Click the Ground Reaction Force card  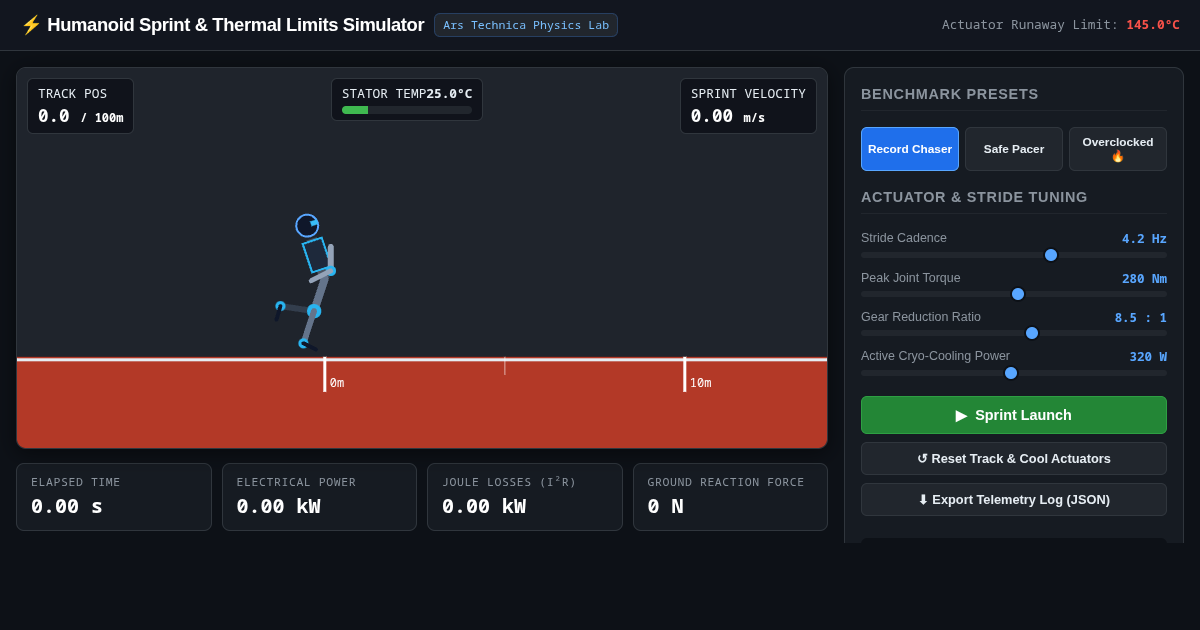pyautogui.click(x=730, y=497)
